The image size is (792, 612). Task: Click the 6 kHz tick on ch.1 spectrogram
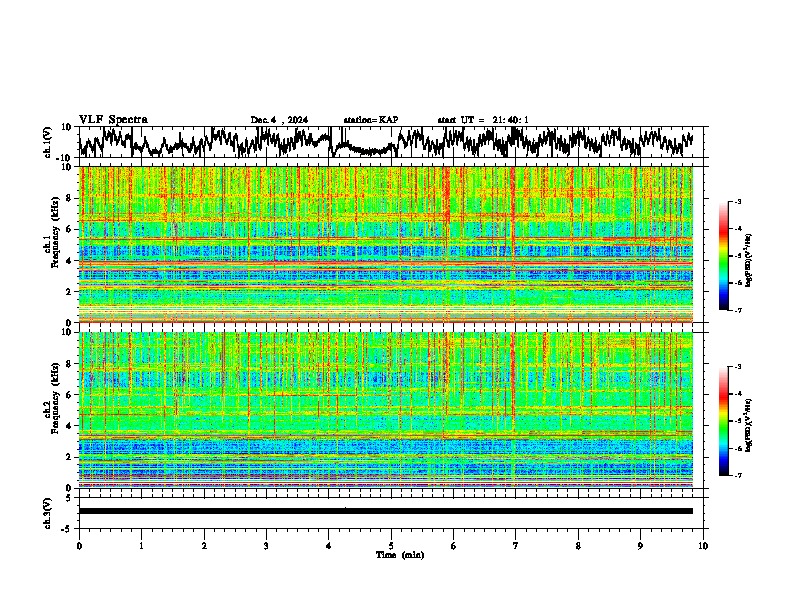click(x=70, y=229)
